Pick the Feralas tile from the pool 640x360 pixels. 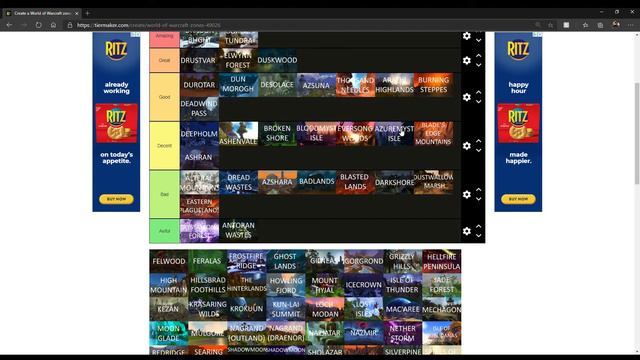click(x=207, y=261)
